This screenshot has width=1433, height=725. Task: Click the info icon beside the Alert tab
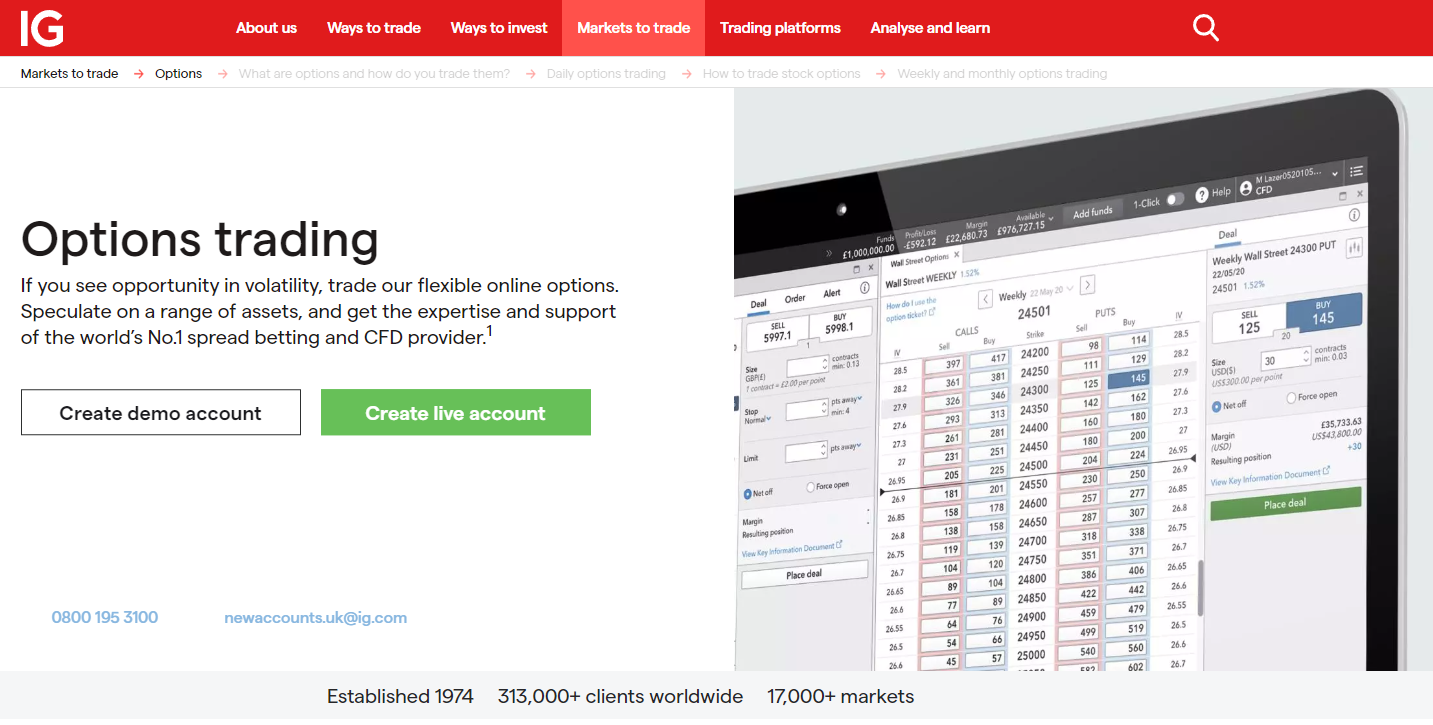pos(864,288)
